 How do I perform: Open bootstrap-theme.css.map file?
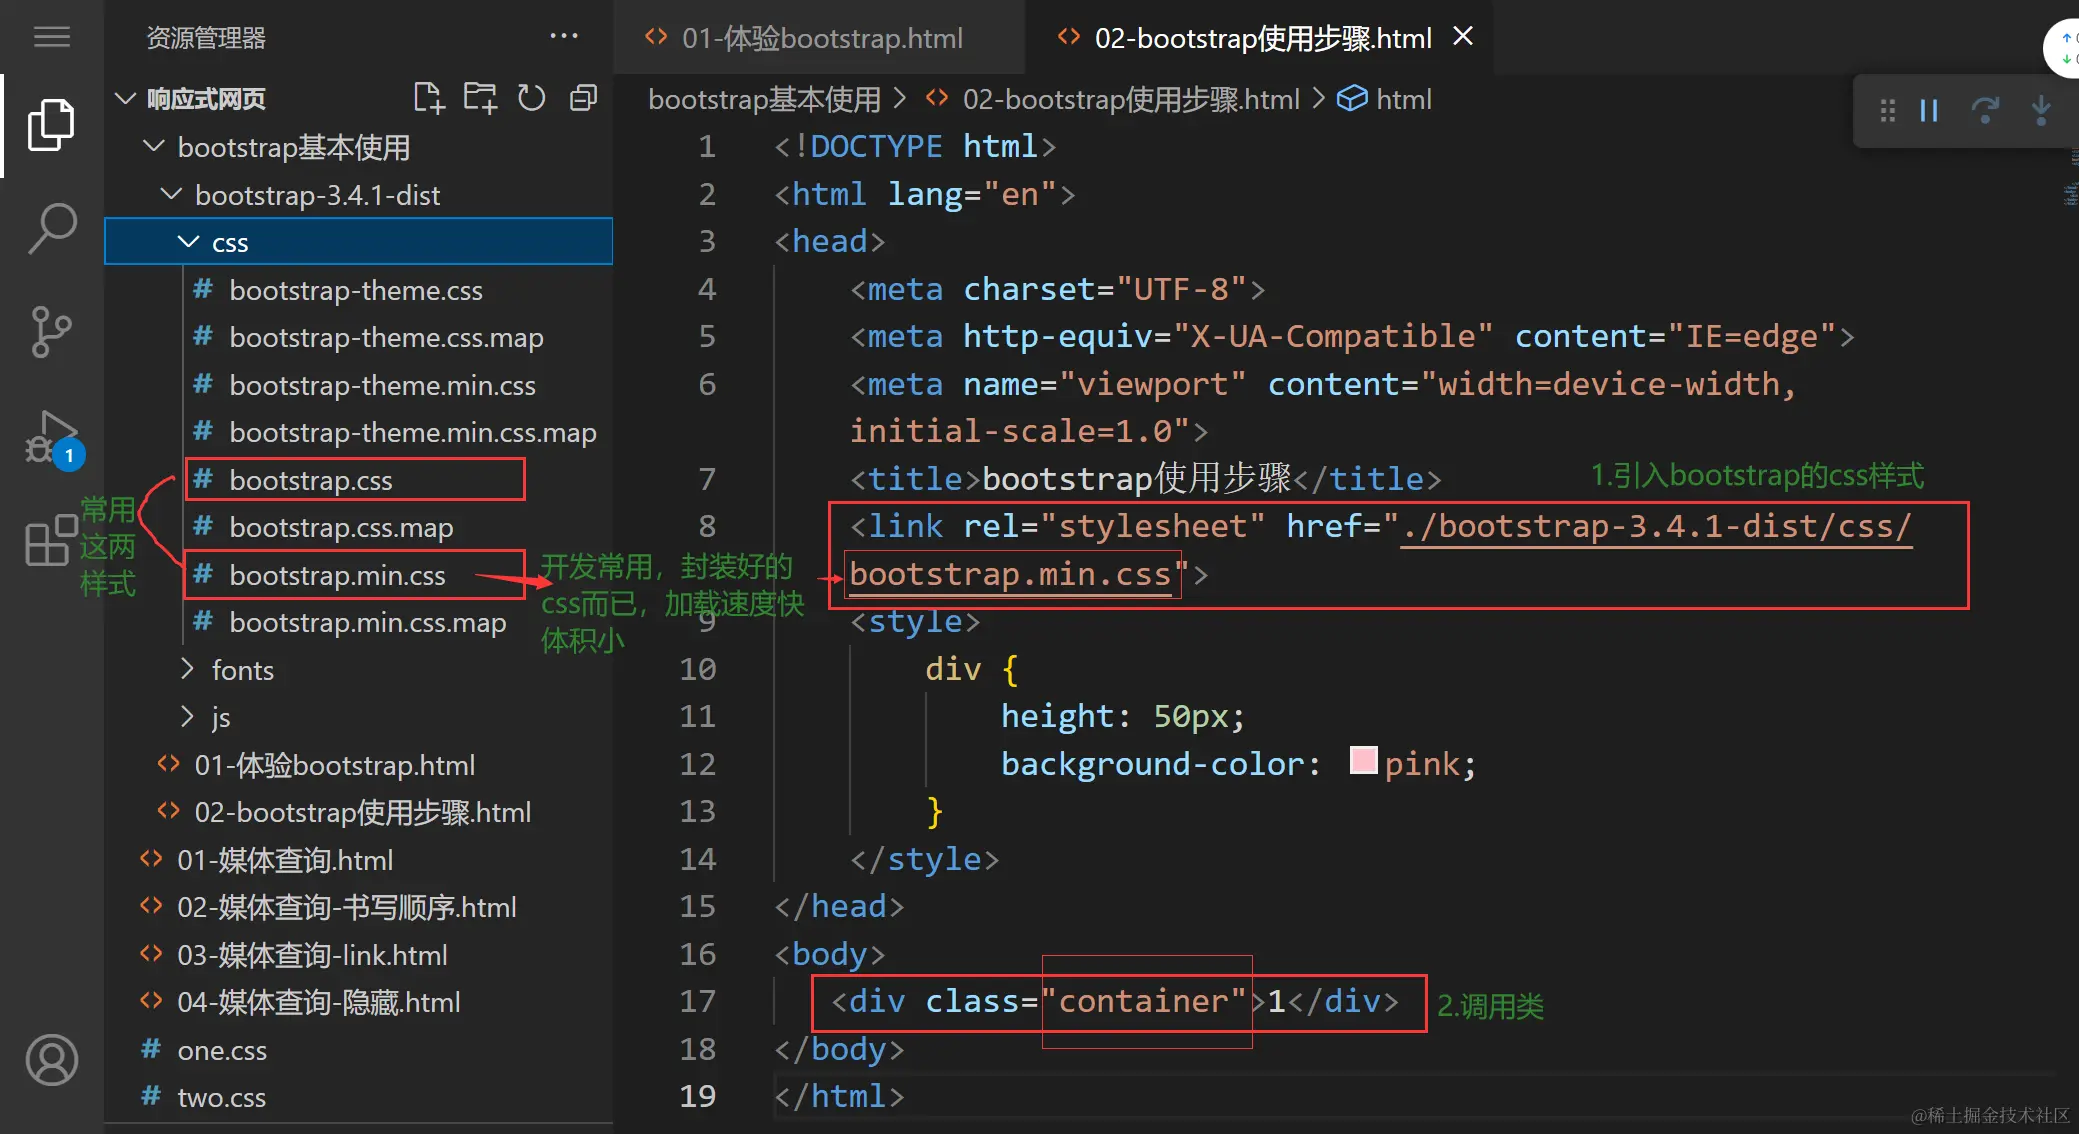pos(358,337)
